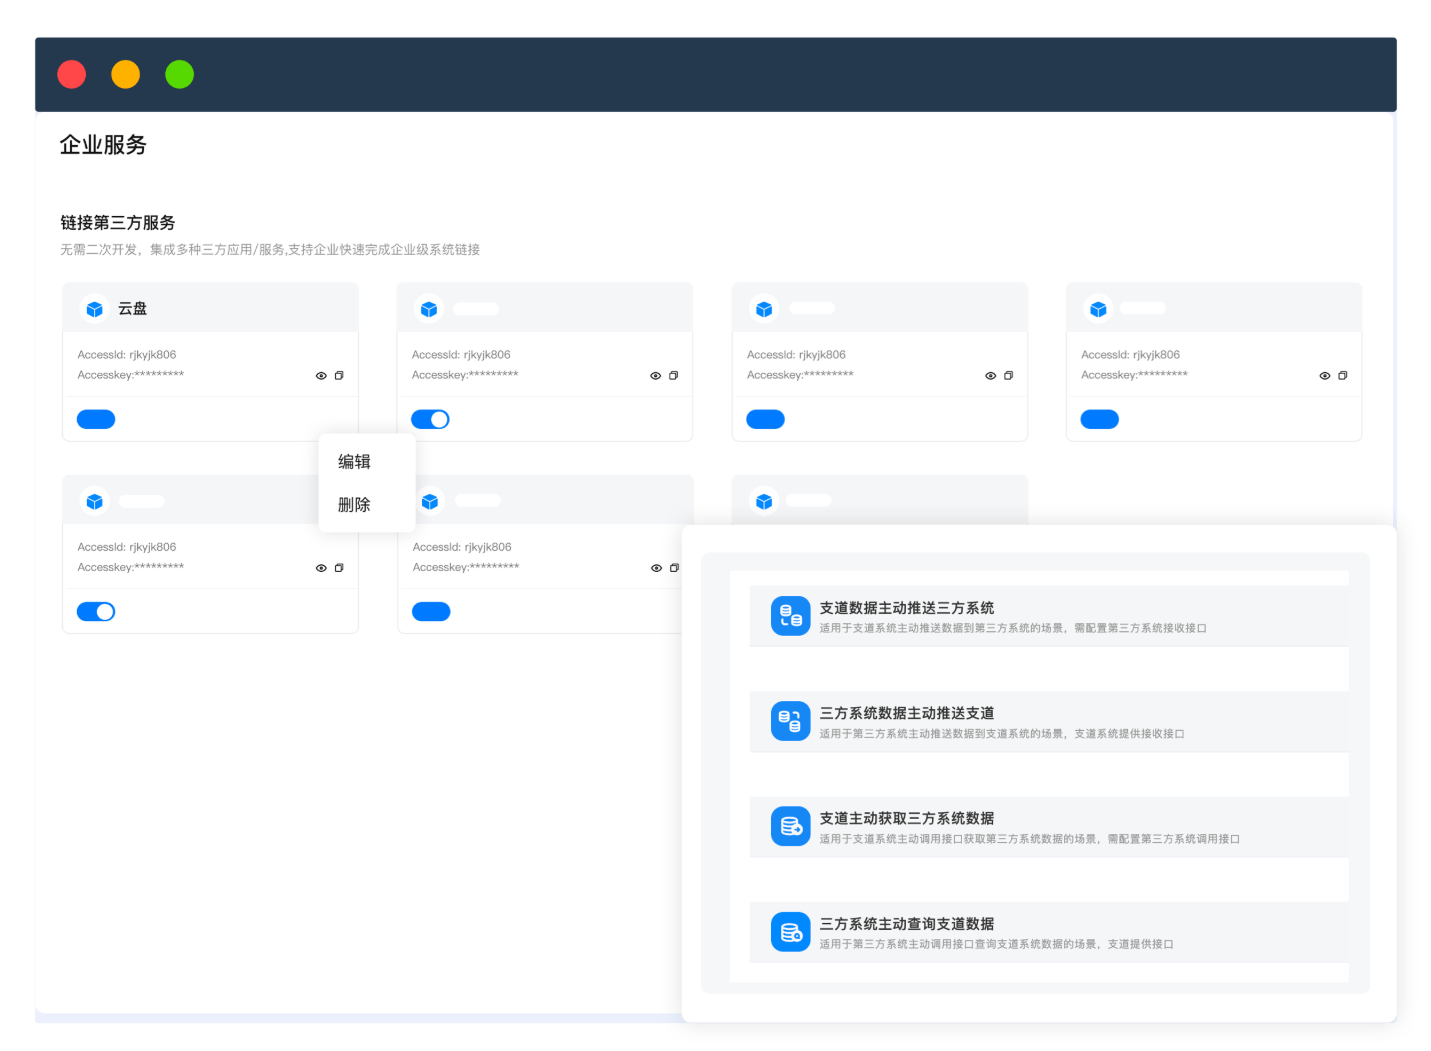Disable the switch in second top-row card
This screenshot has width=1431, height=1051.
pyautogui.click(x=430, y=419)
